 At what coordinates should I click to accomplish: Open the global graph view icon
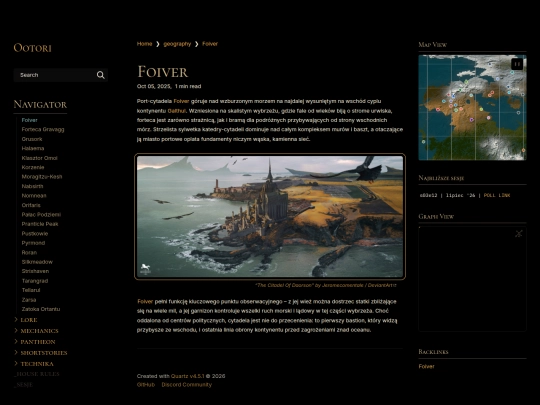(x=518, y=233)
